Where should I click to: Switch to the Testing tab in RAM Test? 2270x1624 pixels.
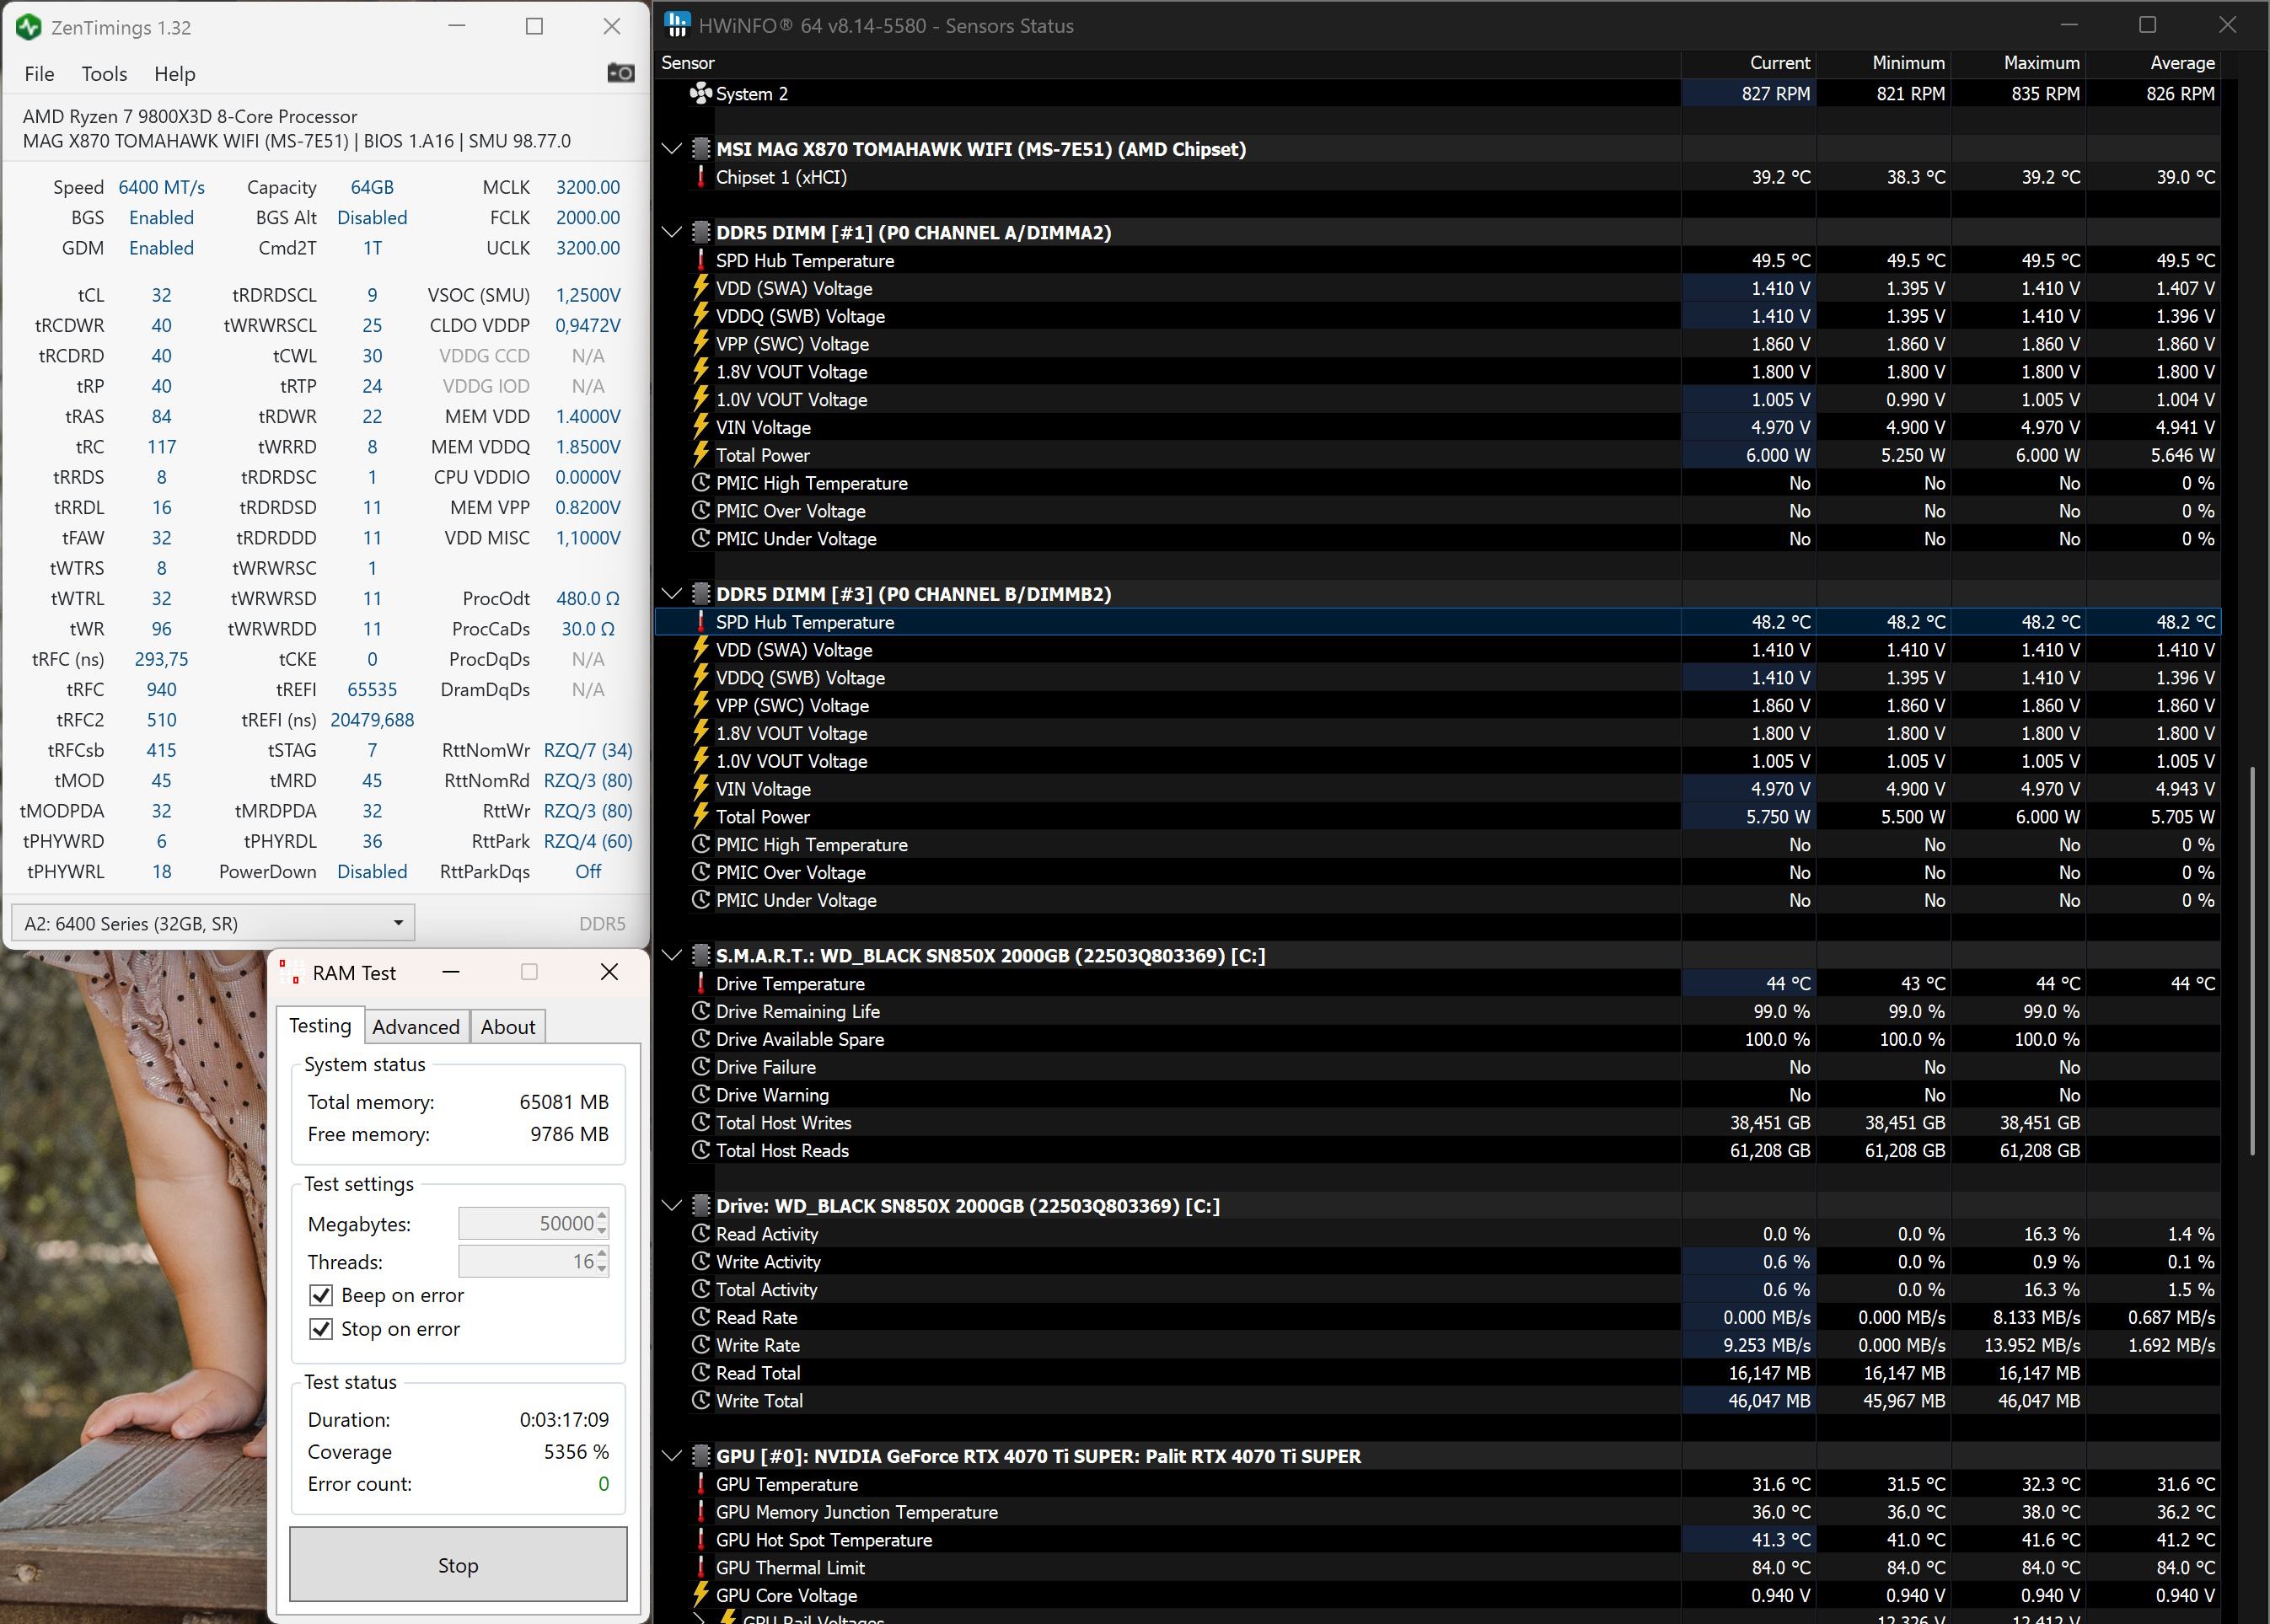320,1025
